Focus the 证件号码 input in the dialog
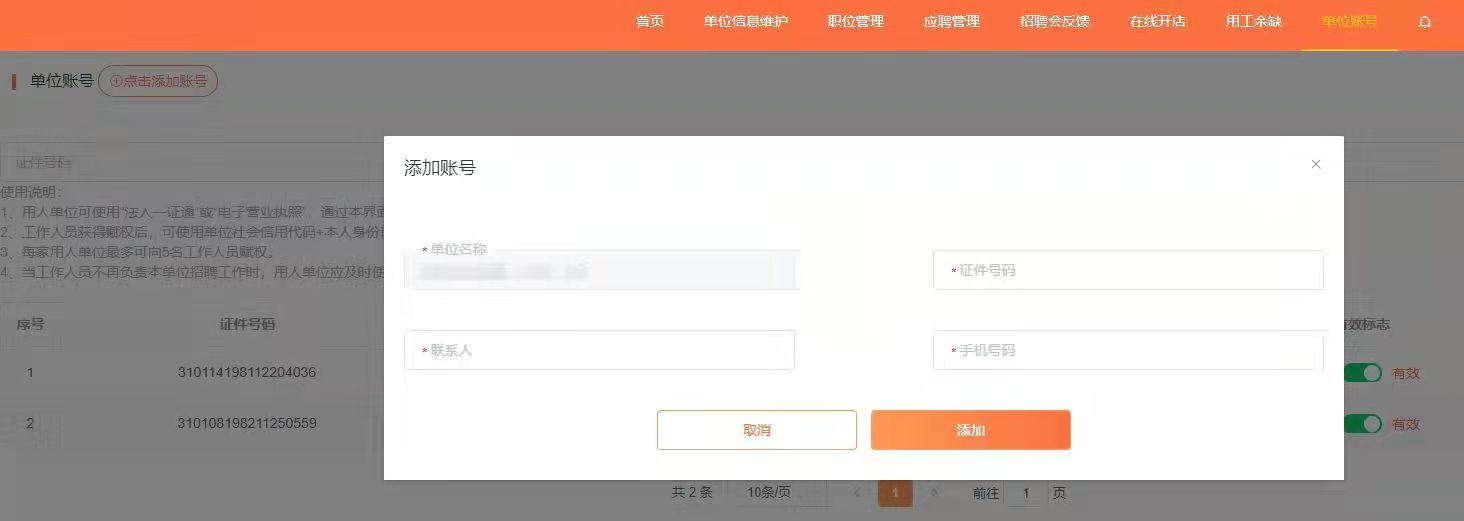This screenshot has width=1464, height=521. click(1128, 270)
